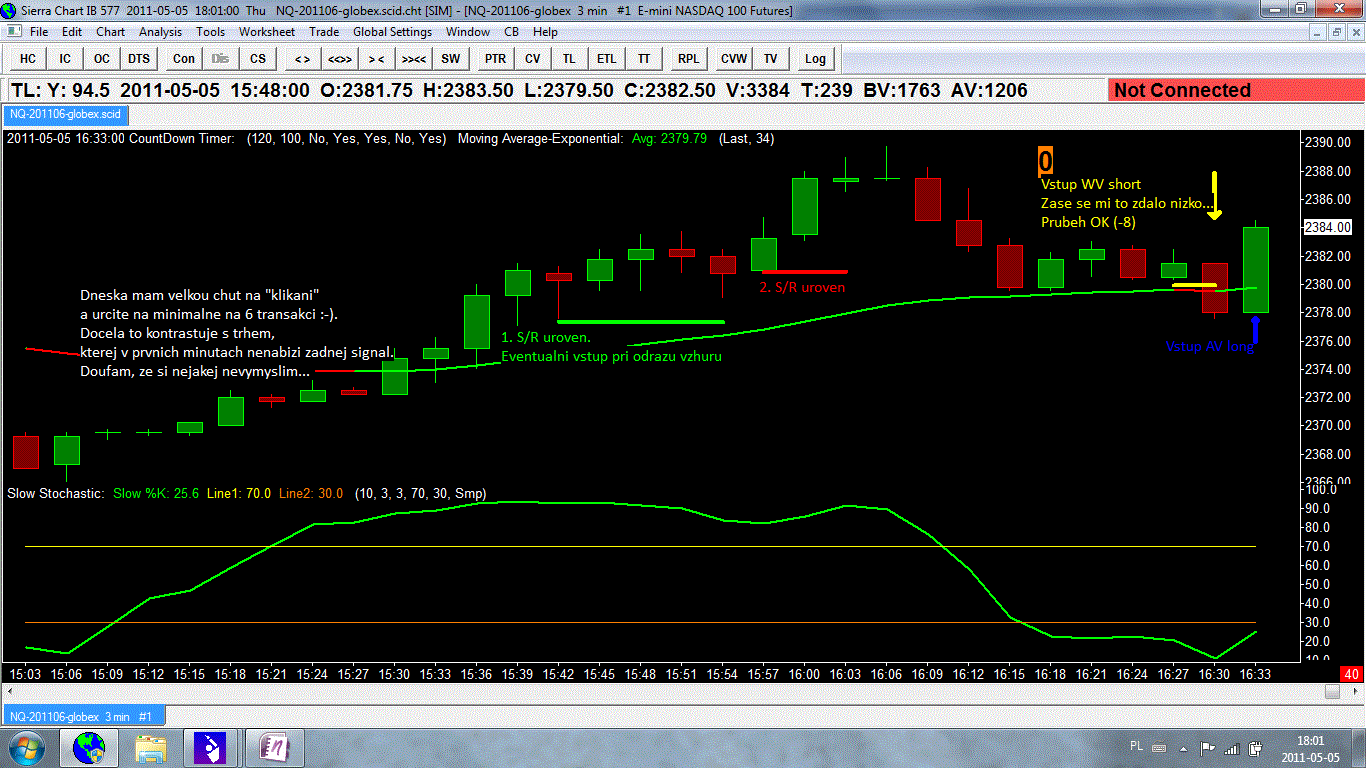Select the TL trend line tool
This screenshot has width=1366, height=768.
570,58
